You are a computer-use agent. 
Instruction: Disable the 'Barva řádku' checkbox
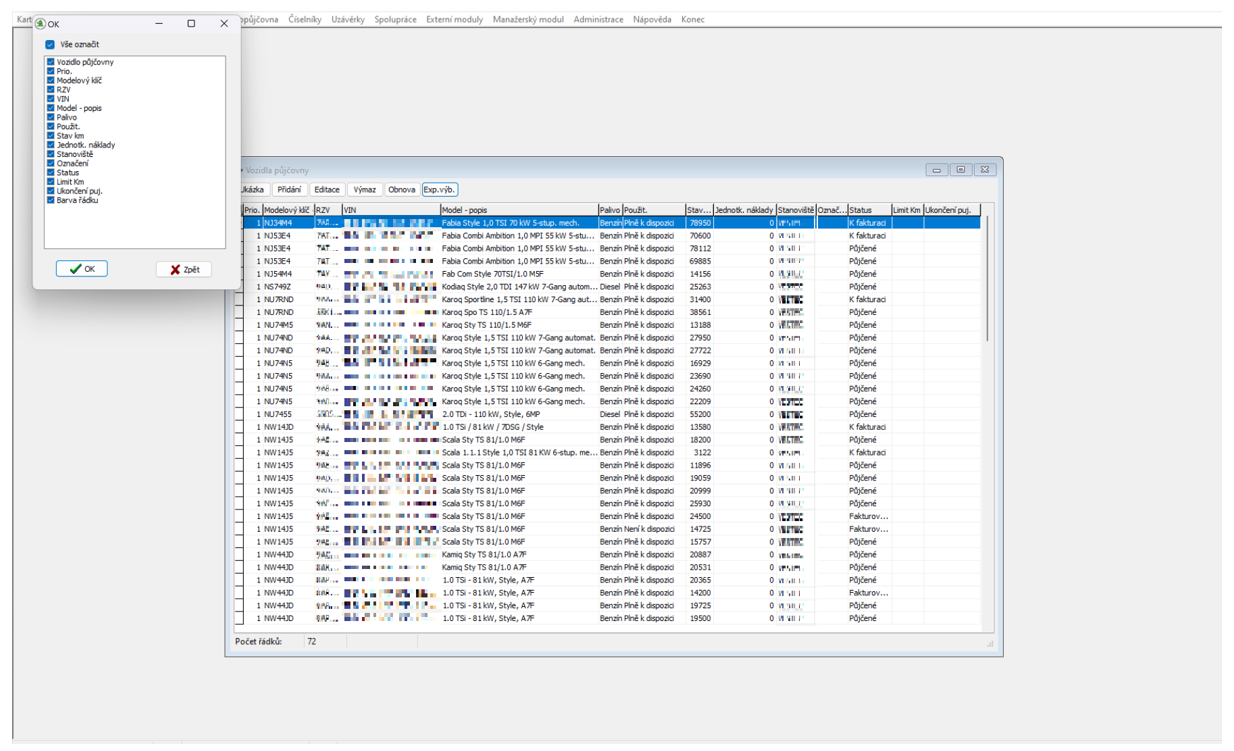51,200
